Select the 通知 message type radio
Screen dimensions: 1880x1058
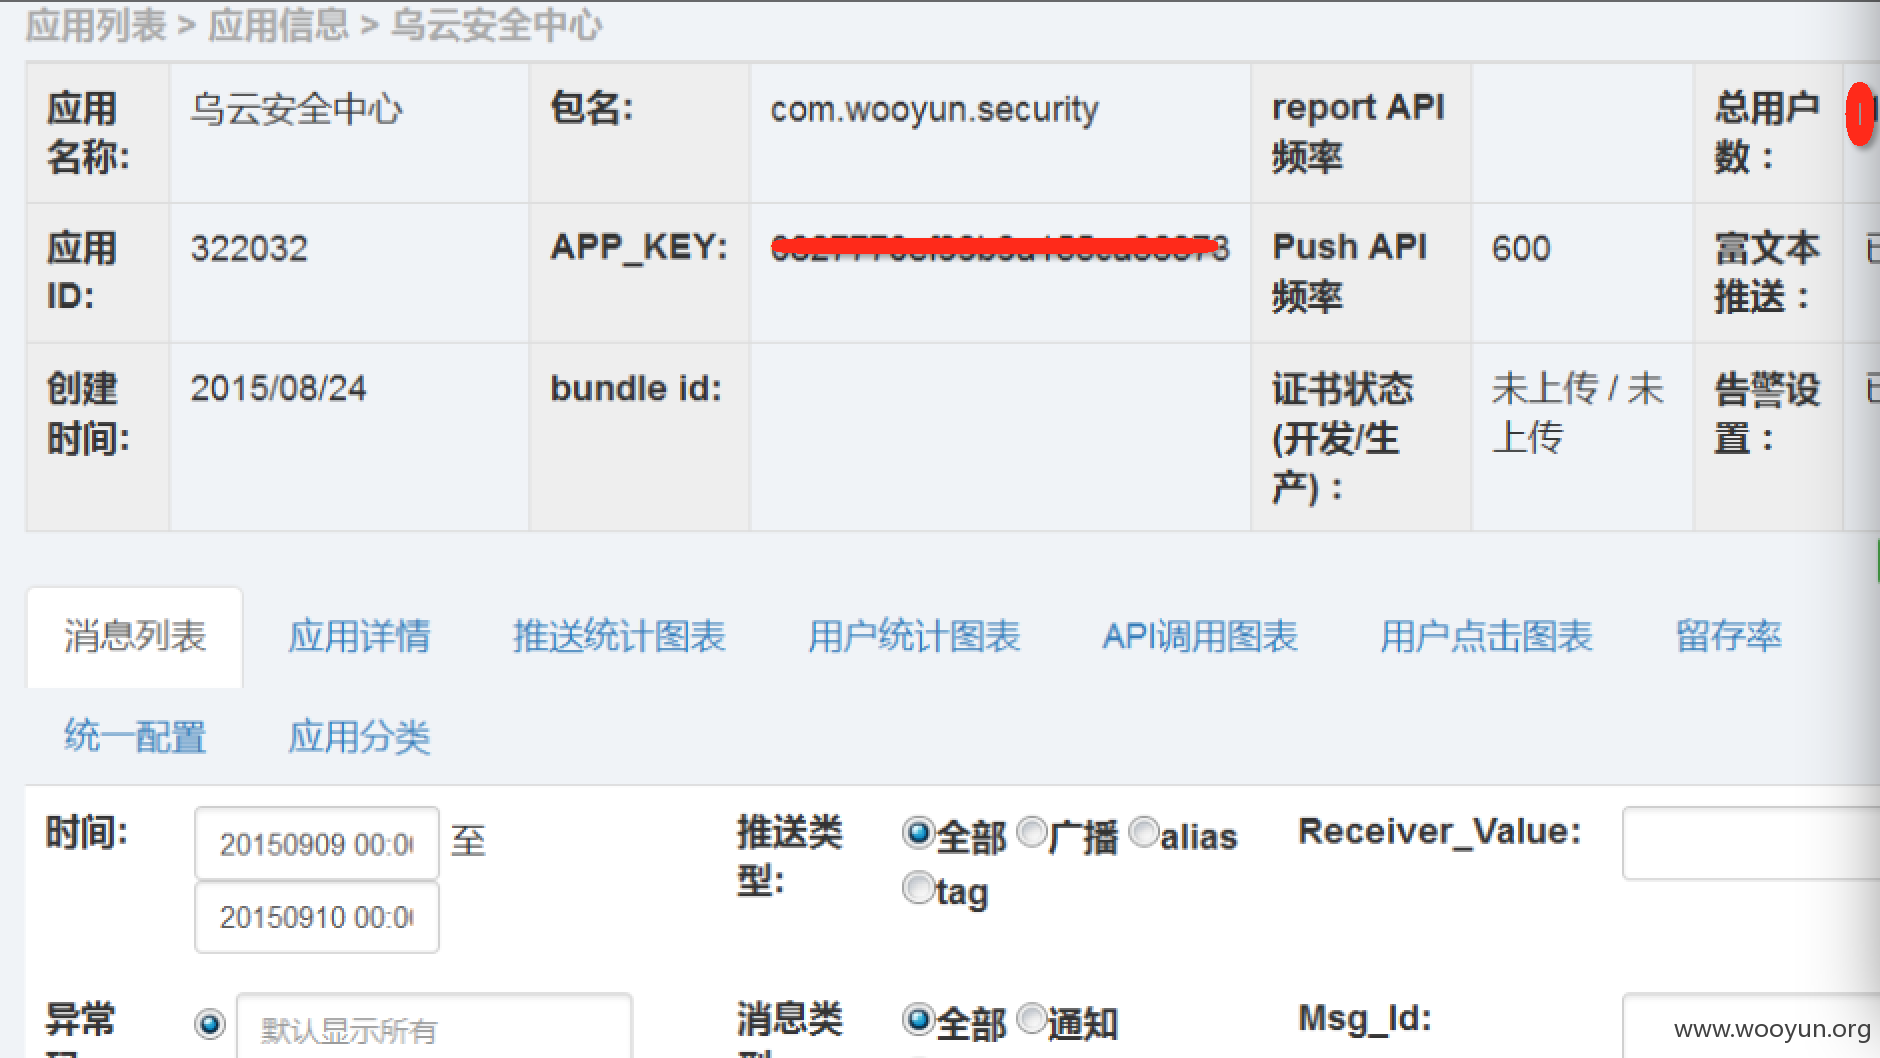point(1031,1019)
